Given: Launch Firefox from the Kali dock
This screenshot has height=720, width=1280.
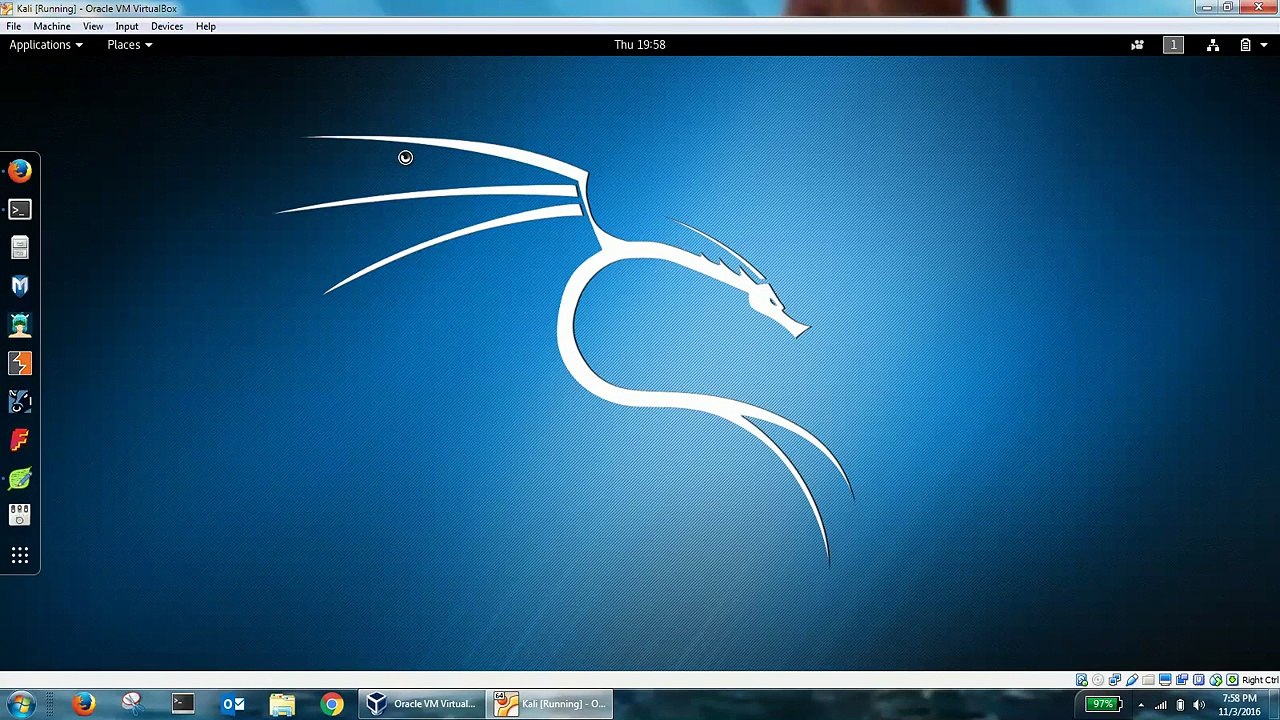Looking at the screenshot, I should tap(20, 171).
